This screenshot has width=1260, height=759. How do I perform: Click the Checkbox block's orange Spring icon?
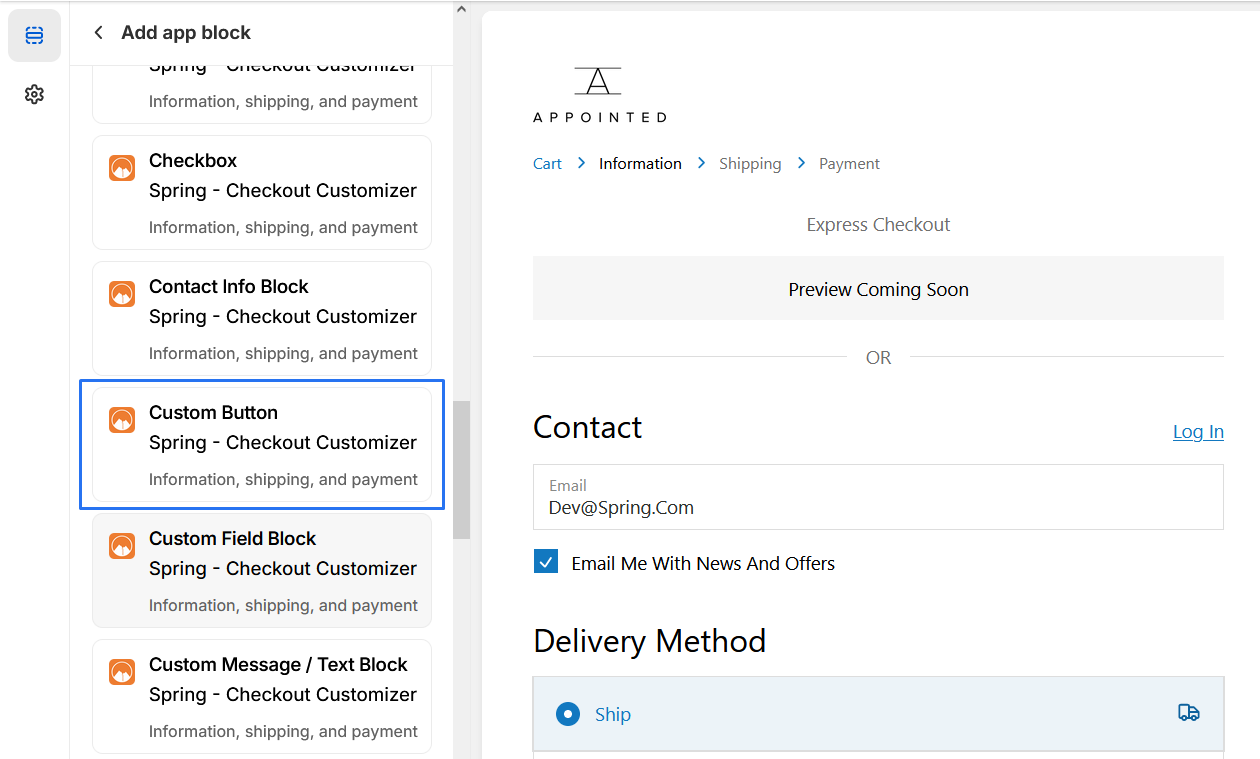(x=122, y=168)
